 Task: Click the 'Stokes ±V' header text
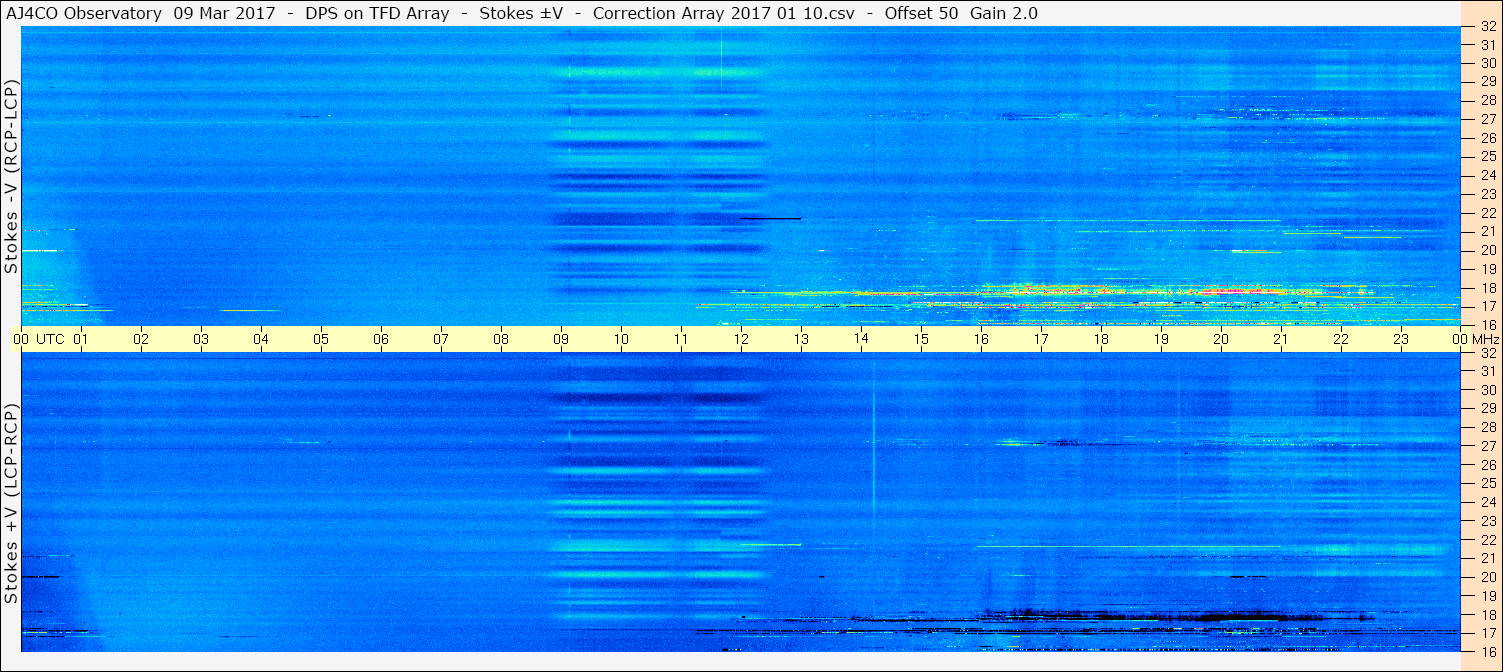click(x=521, y=14)
